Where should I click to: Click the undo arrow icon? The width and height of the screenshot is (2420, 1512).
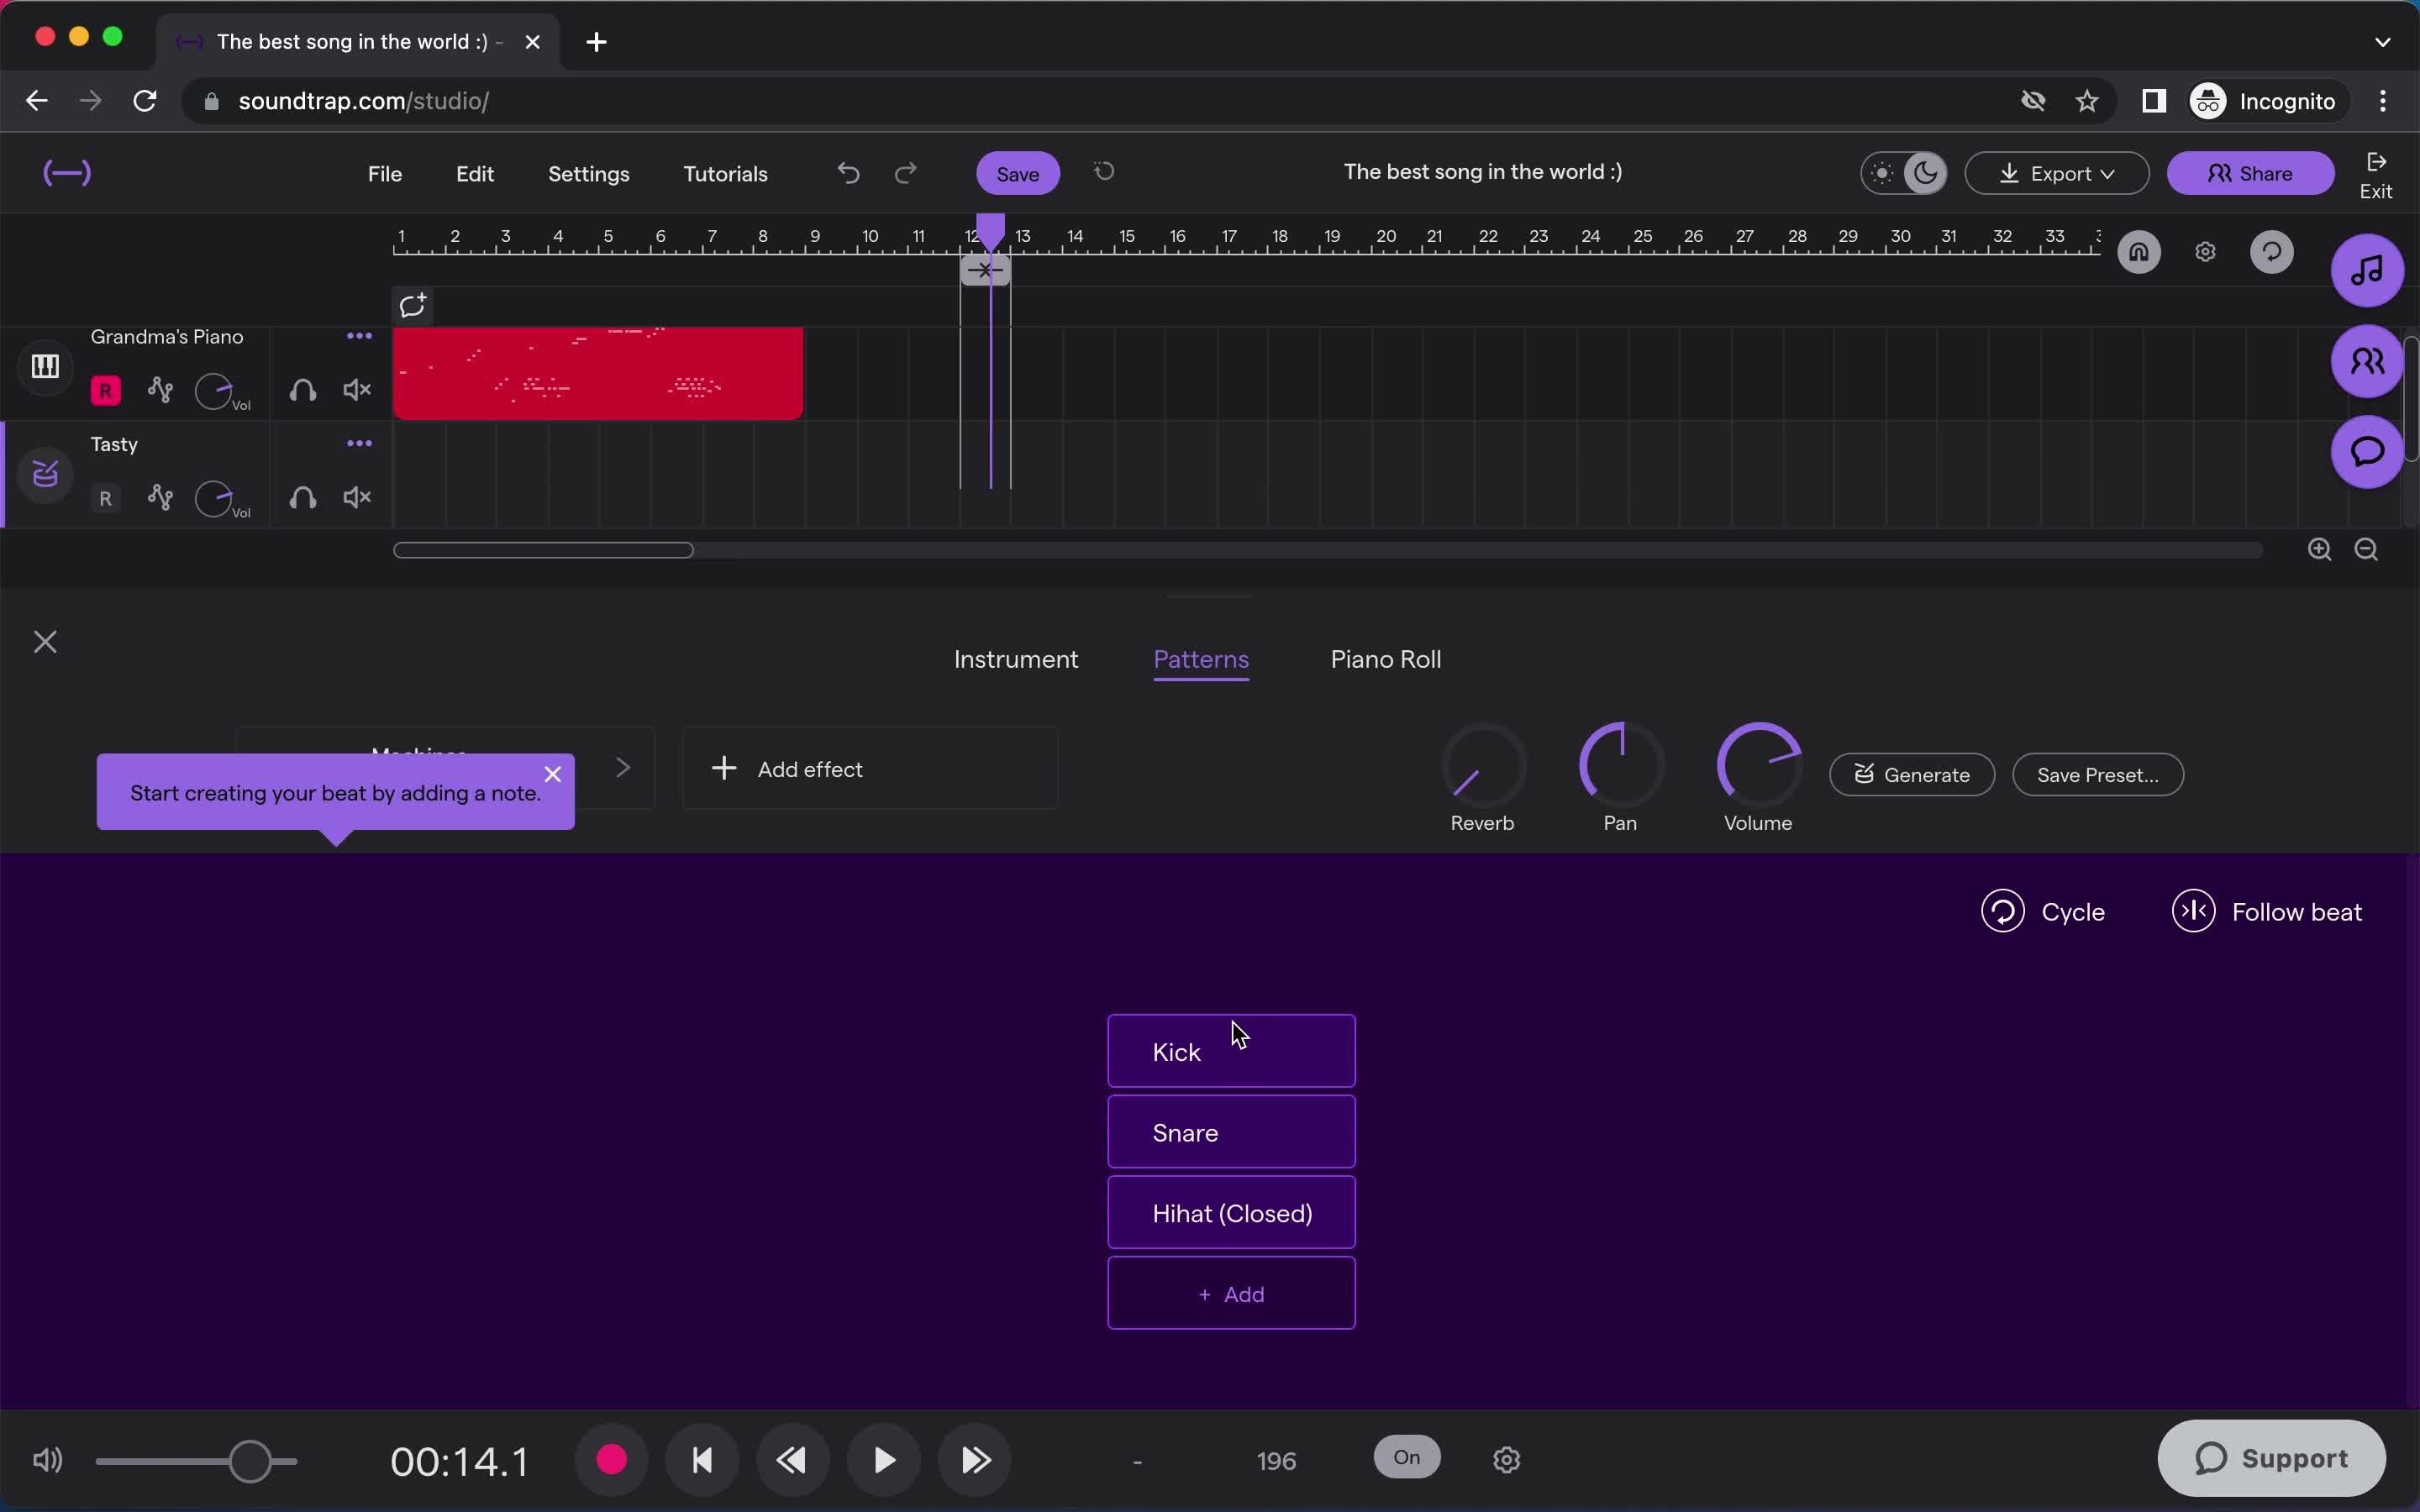tap(848, 173)
